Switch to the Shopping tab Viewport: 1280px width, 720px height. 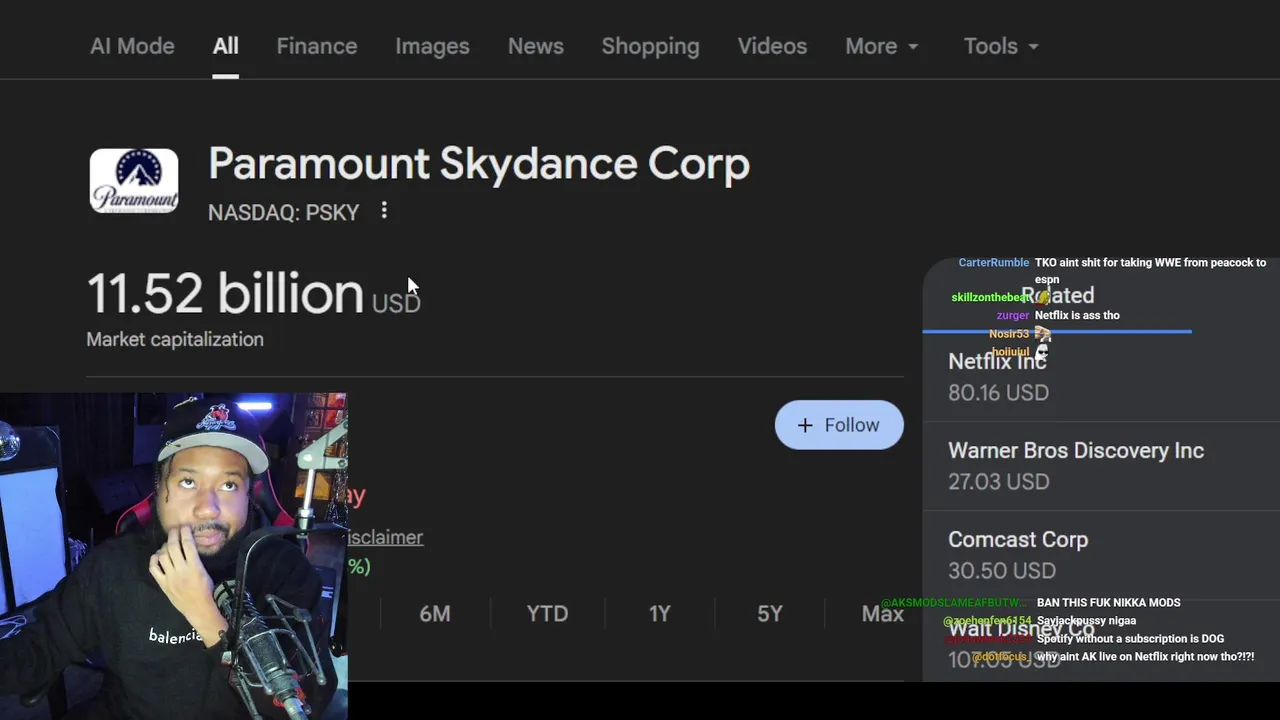tap(650, 46)
